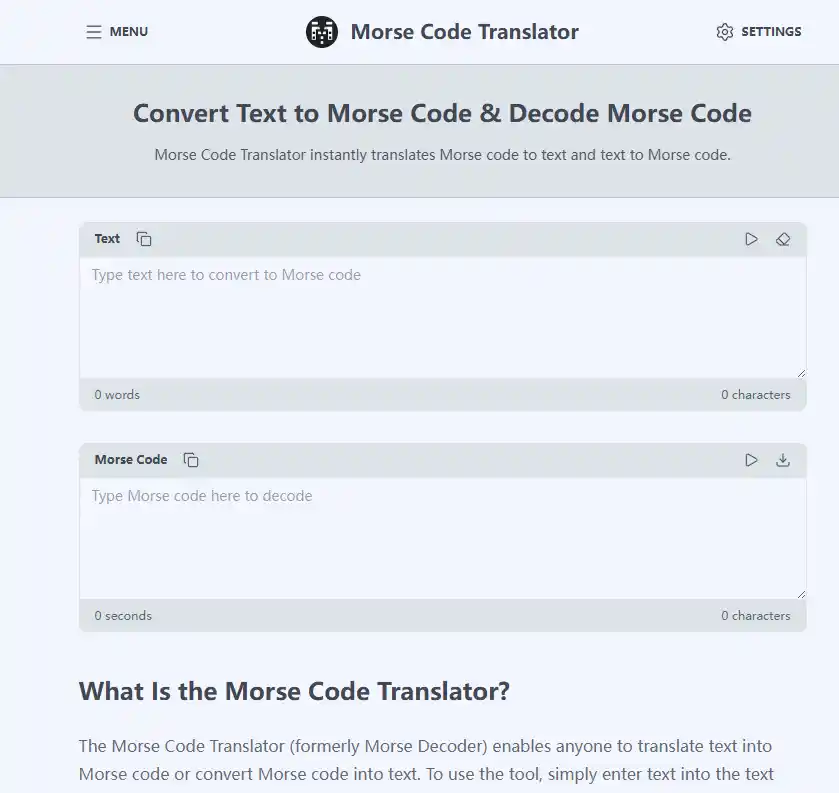Image resolution: width=839 pixels, height=793 pixels.
Task: Click the SETTINGS label
Action: click(x=771, y=31)
